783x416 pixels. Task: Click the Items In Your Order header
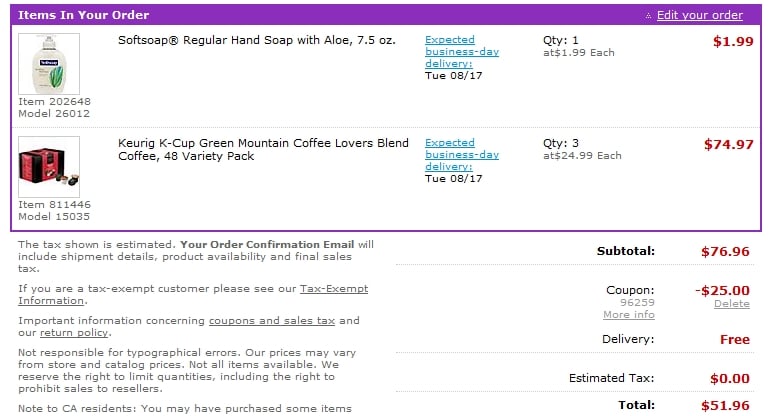click(83, 15)
